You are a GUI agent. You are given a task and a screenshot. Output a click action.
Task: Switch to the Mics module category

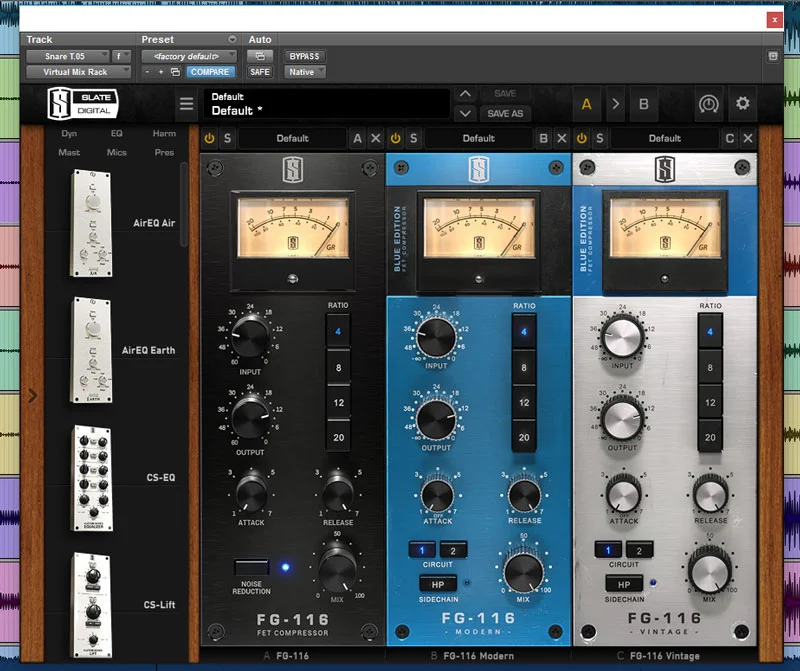(x=117, y=152)
